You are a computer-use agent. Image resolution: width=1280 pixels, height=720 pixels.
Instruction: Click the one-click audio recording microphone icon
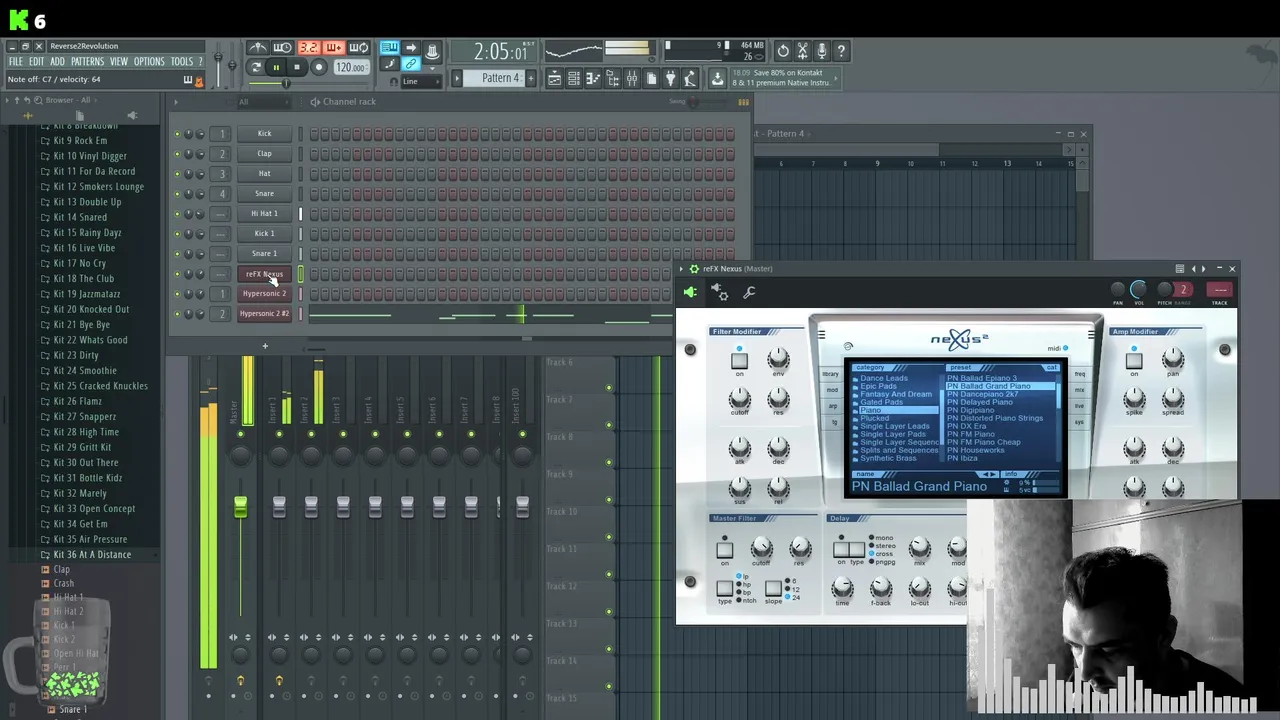click(821, 51)
